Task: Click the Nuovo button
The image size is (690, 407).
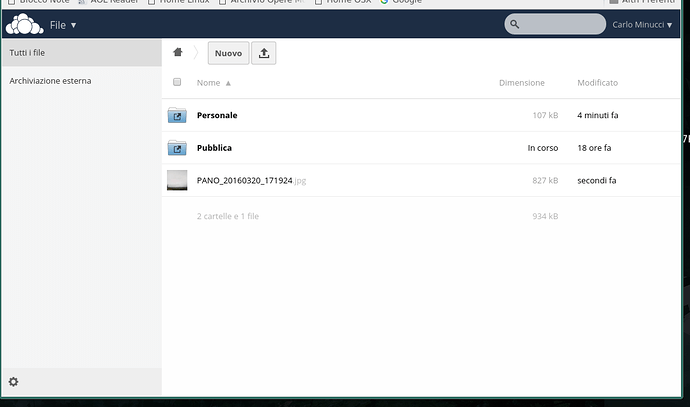Action: pos(228,53)
